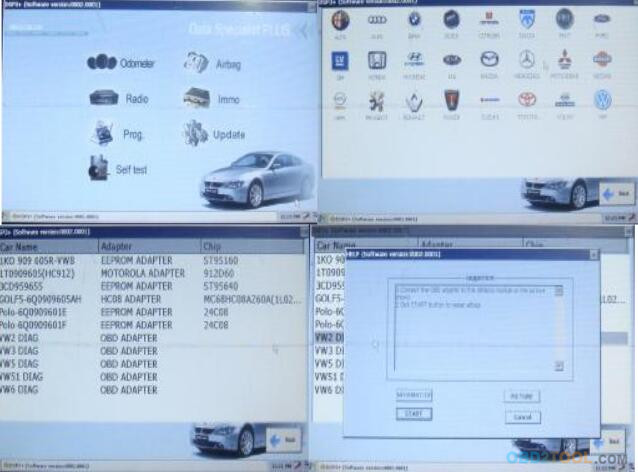Viewport: 638px width, 472px height.
Task: Click the button above Cancel in dialog
Action: [x=522, y=396]
